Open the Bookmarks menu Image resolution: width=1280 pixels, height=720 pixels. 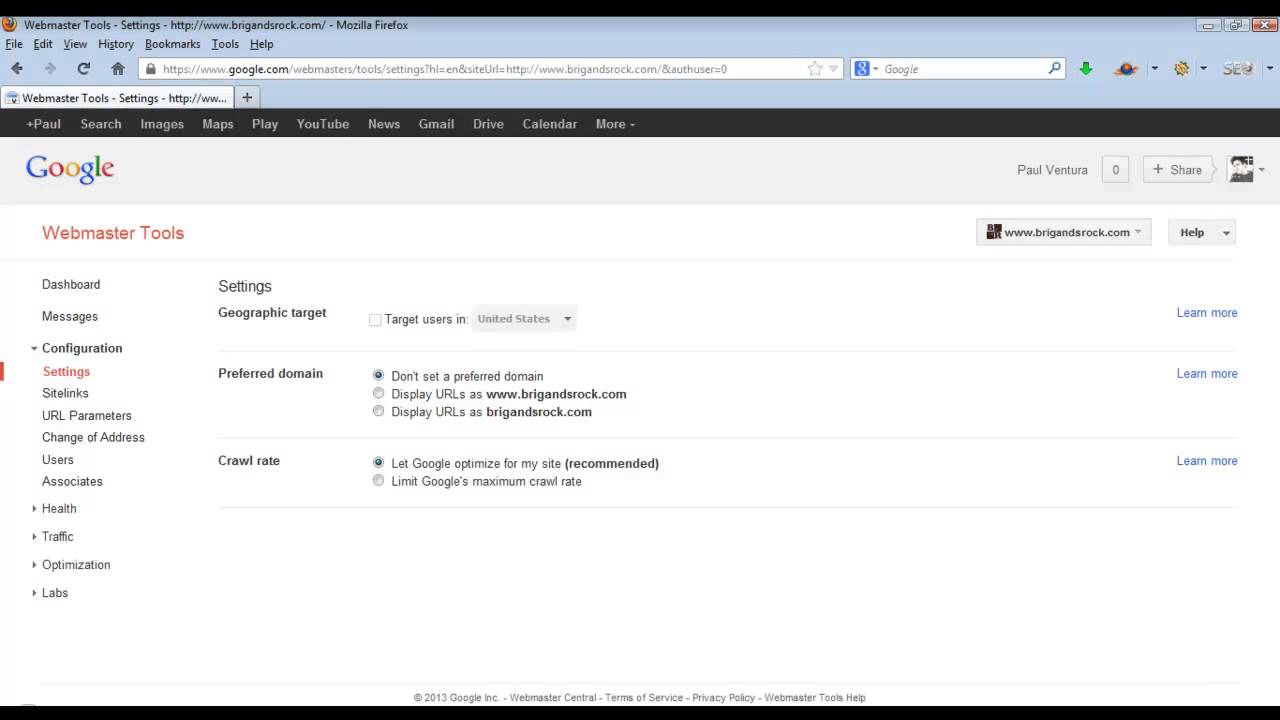tap(173, 44)
